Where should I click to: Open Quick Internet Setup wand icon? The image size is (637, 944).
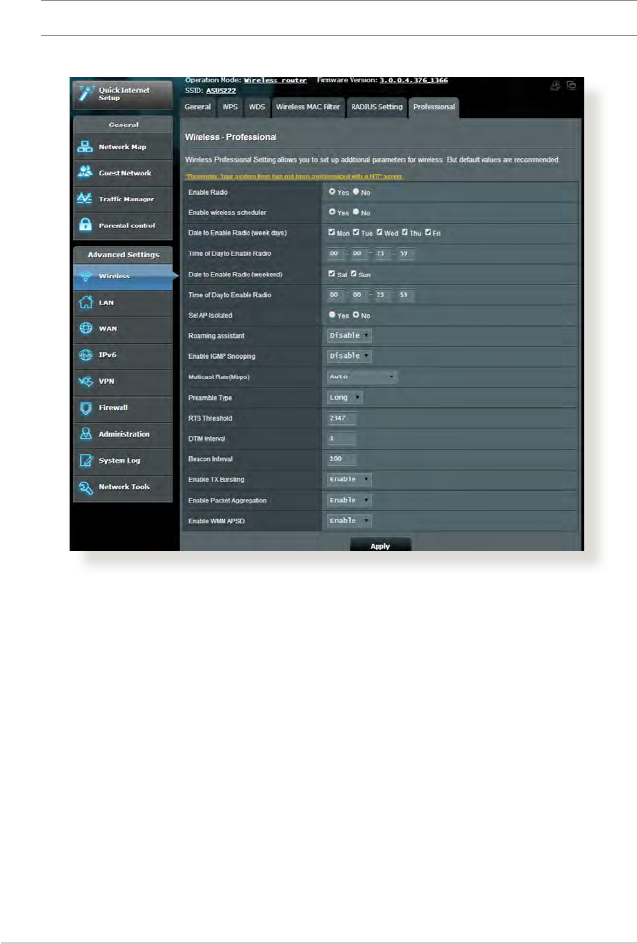click(x=87, y=93)
